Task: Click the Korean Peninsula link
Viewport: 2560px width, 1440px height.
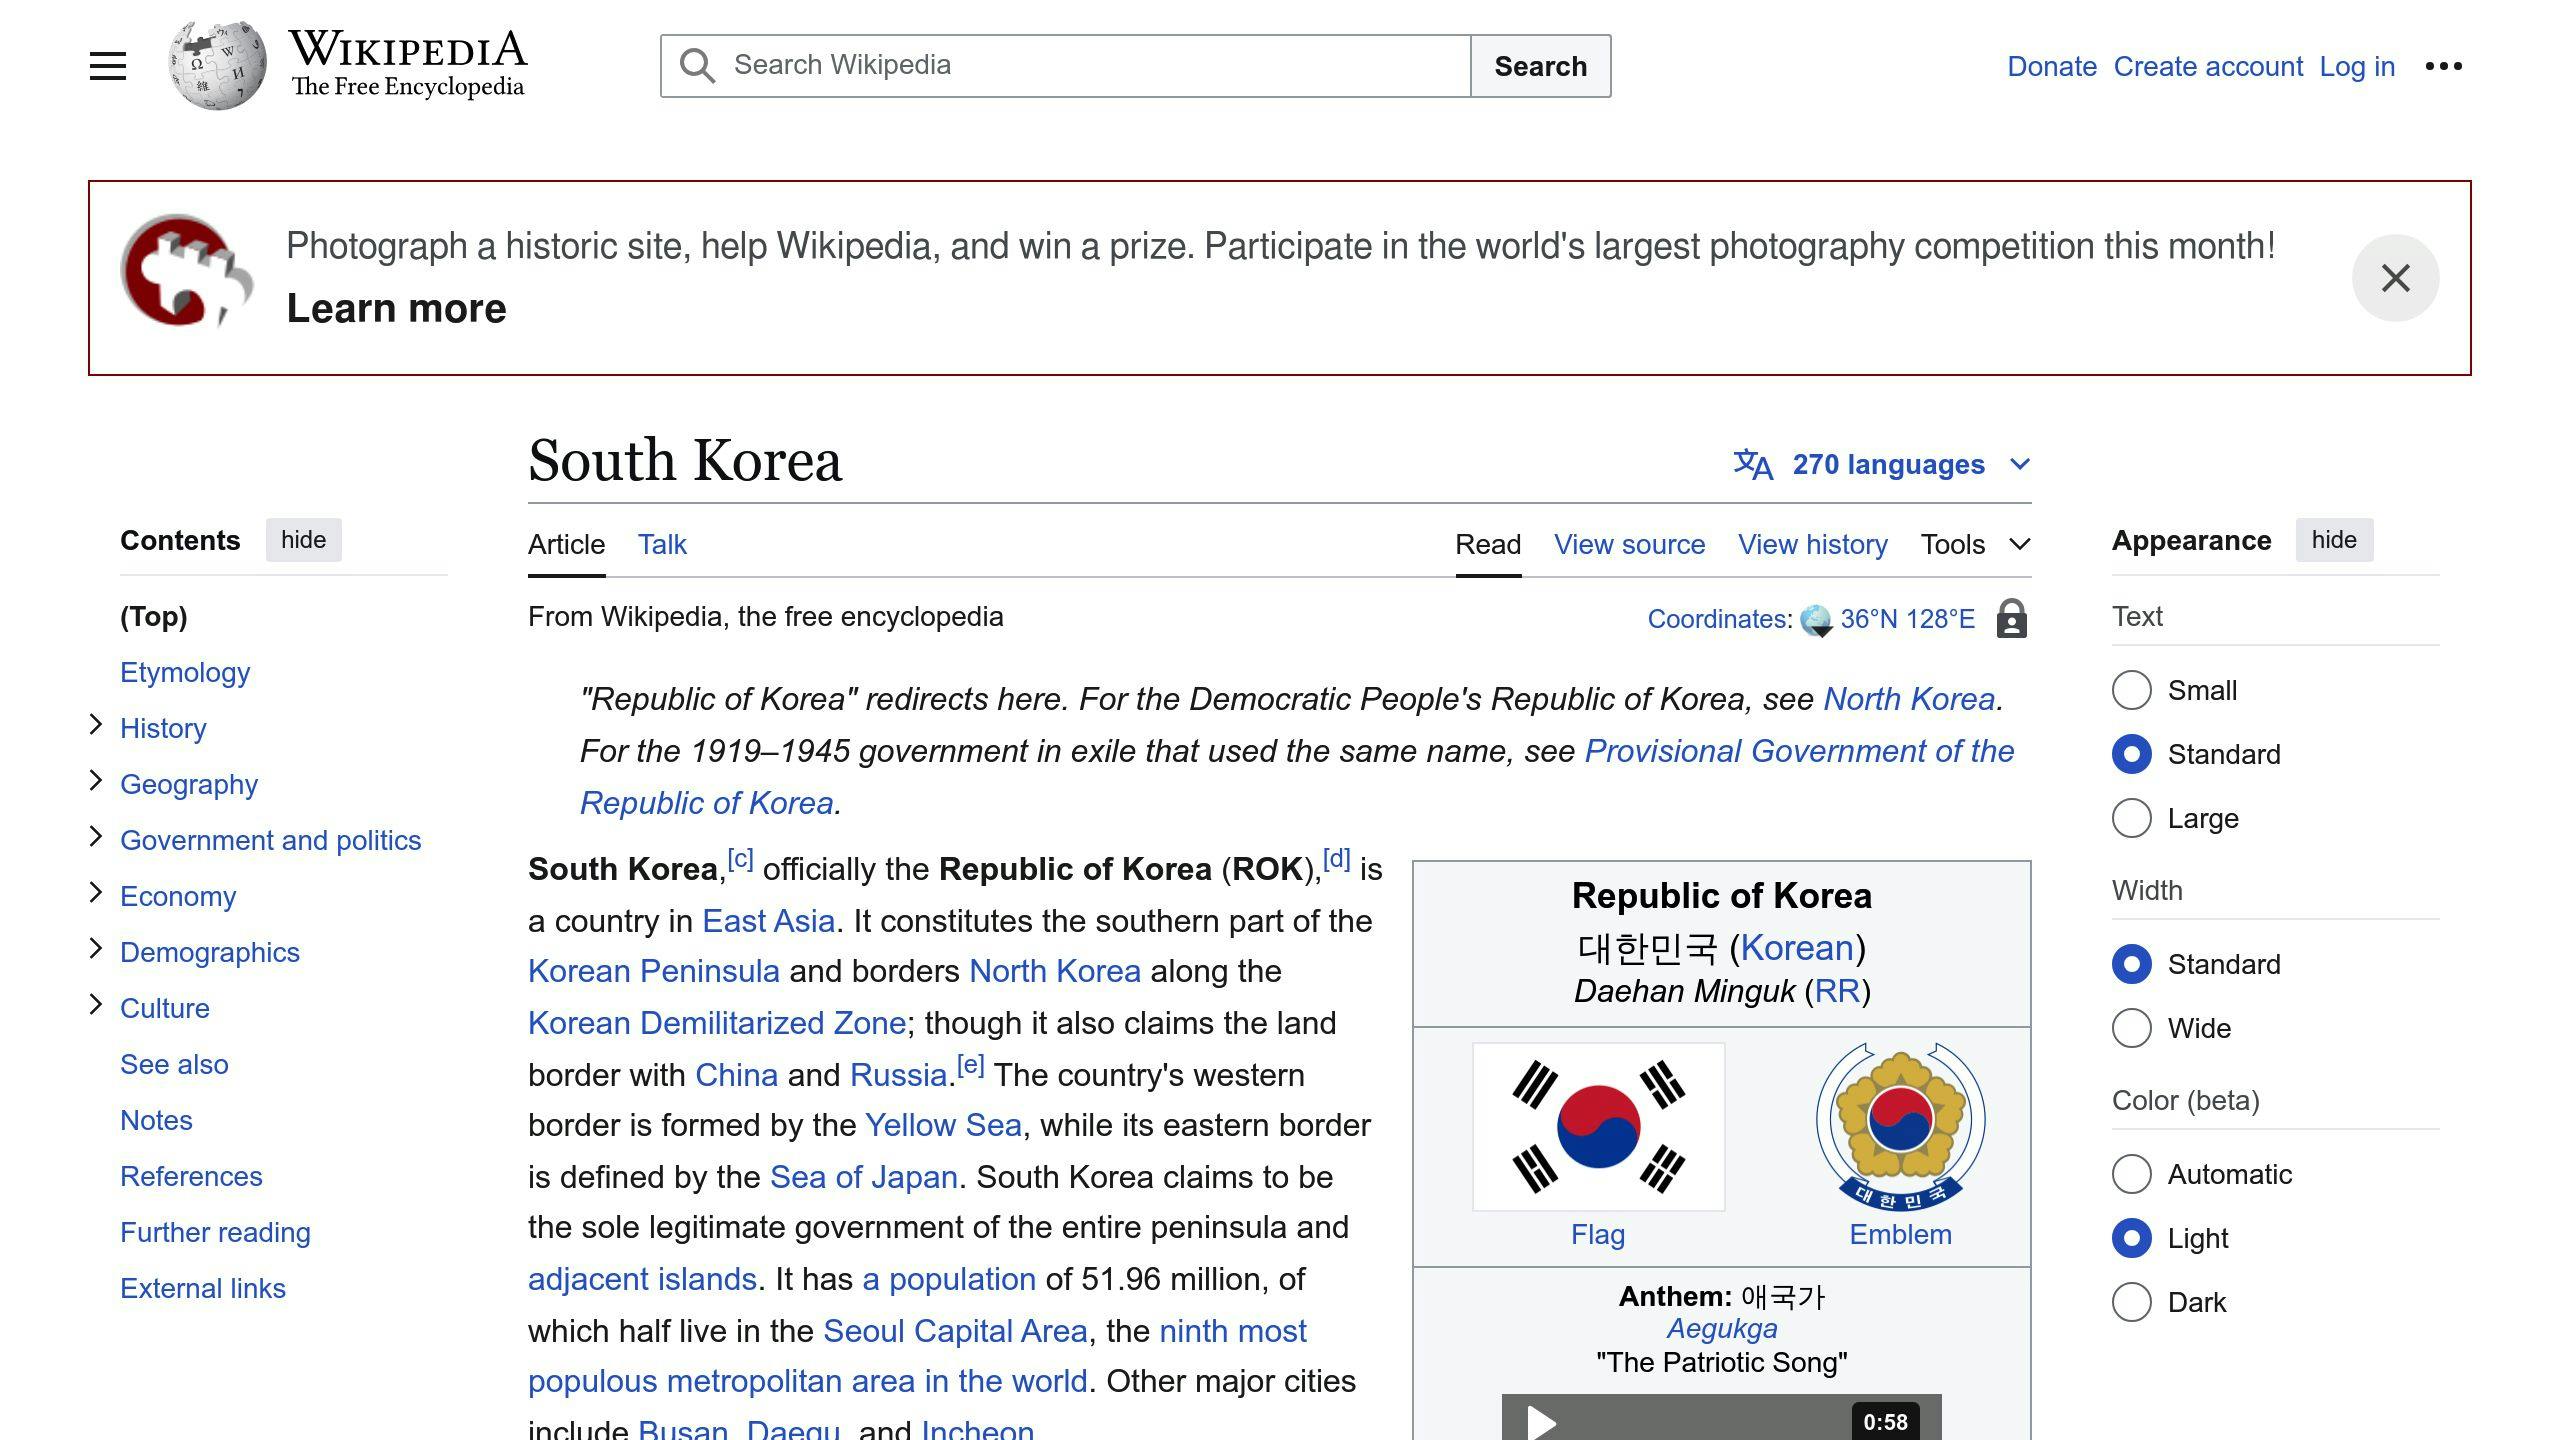Action: [653, 971]
